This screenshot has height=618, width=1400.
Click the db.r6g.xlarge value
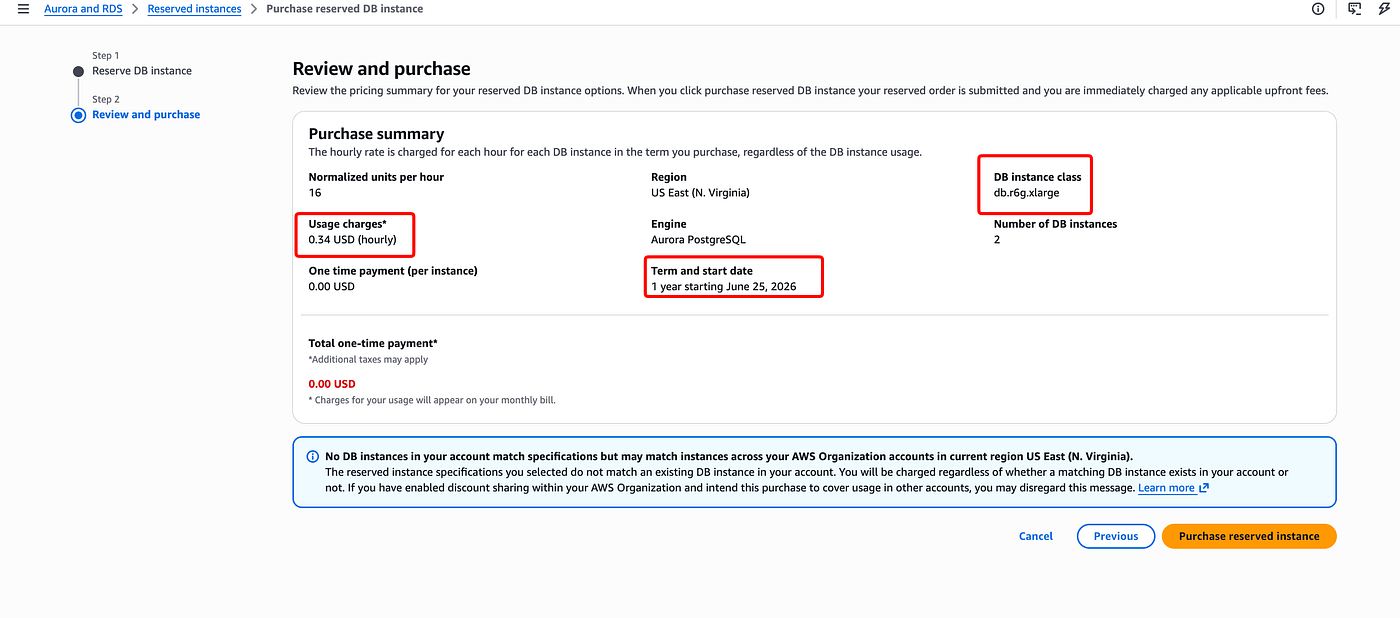(1026, 193)
